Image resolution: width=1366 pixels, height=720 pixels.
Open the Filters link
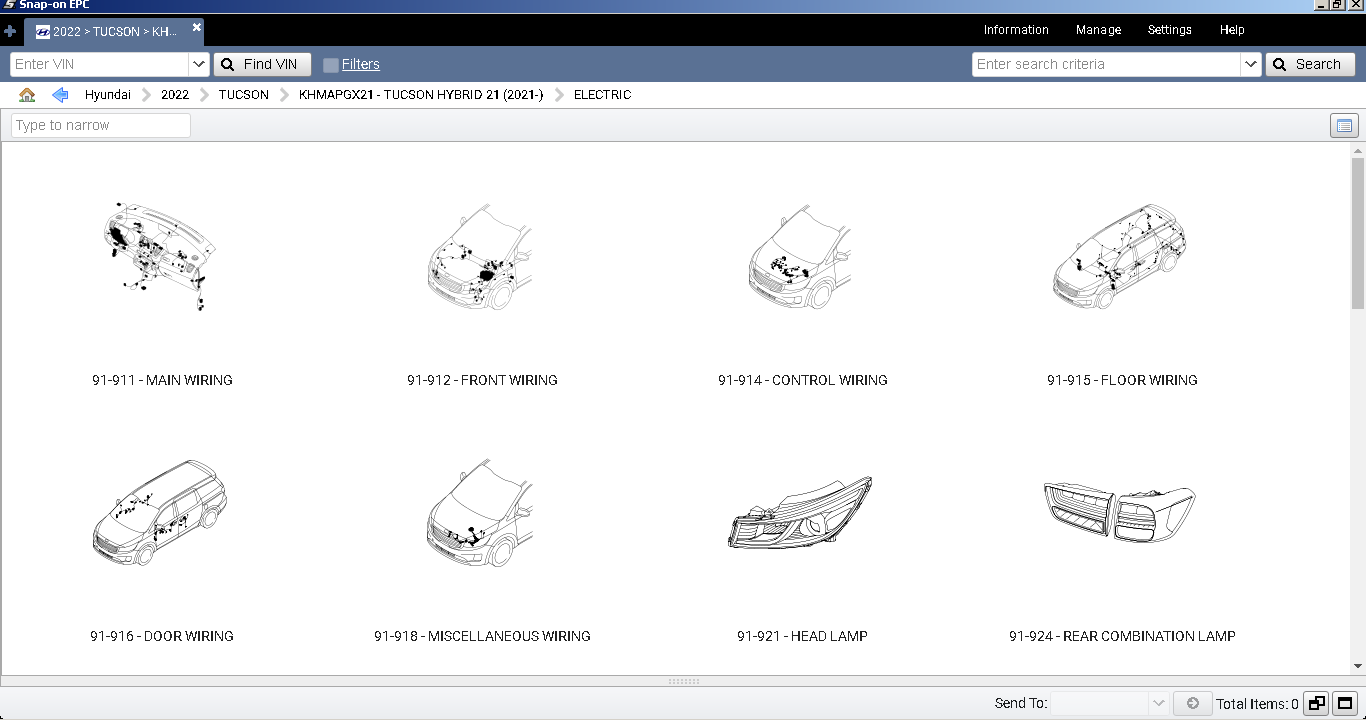click(x=361, y=64)
